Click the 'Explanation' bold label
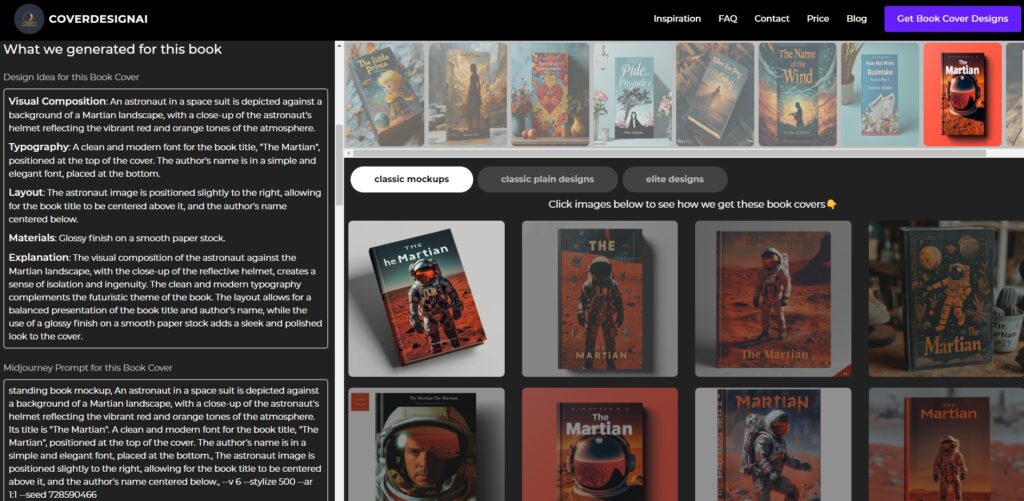The width and height of the screenshot is (1024, 501). click(x=39, y=257)
